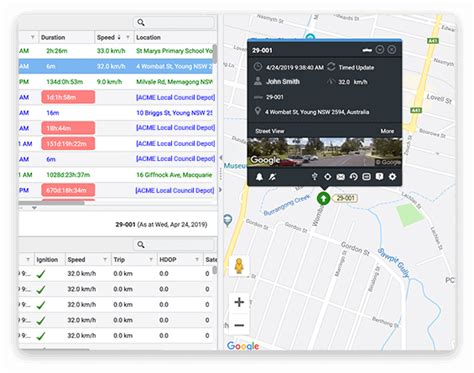
Task: Select the Milvale Rd, Memagong NSW row
Action: [116, 82]
